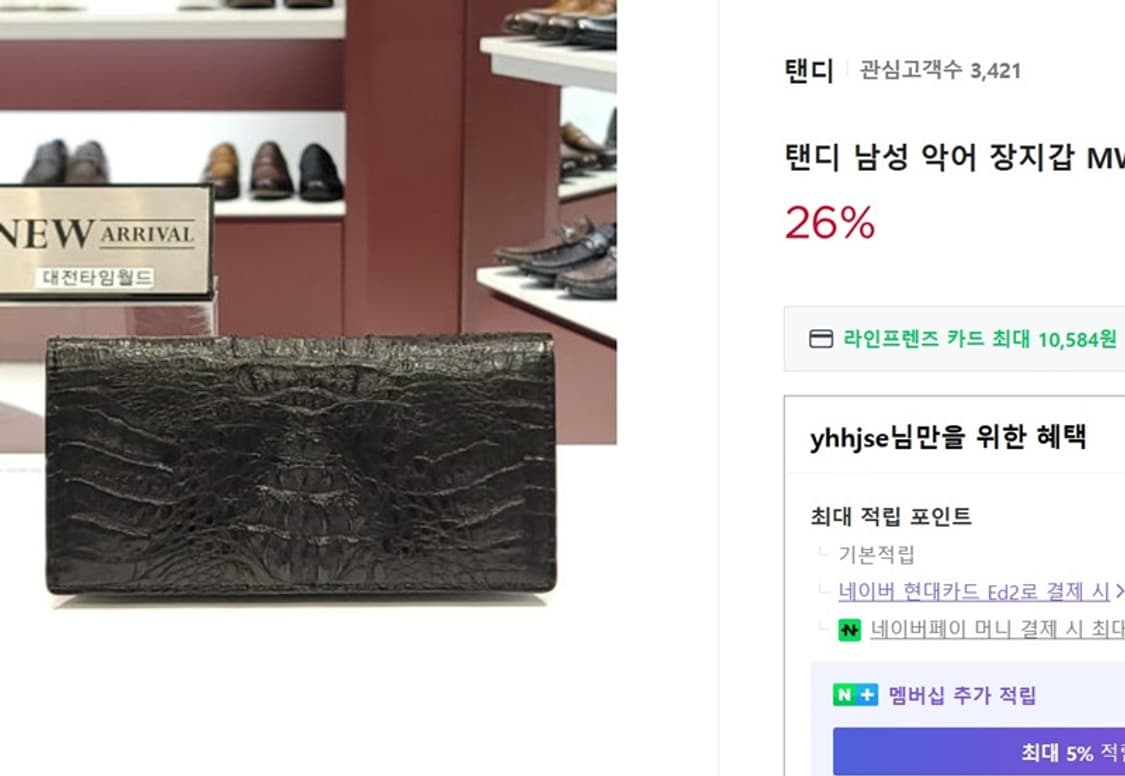Click the 기본적립 row
This screenshot has width=1125, height=776.
[877, 554]
